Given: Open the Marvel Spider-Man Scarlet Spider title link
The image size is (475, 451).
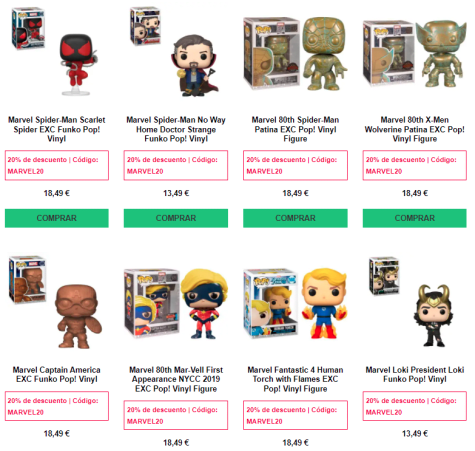Looking at the screenshot, I should click(x=57, y=129).
